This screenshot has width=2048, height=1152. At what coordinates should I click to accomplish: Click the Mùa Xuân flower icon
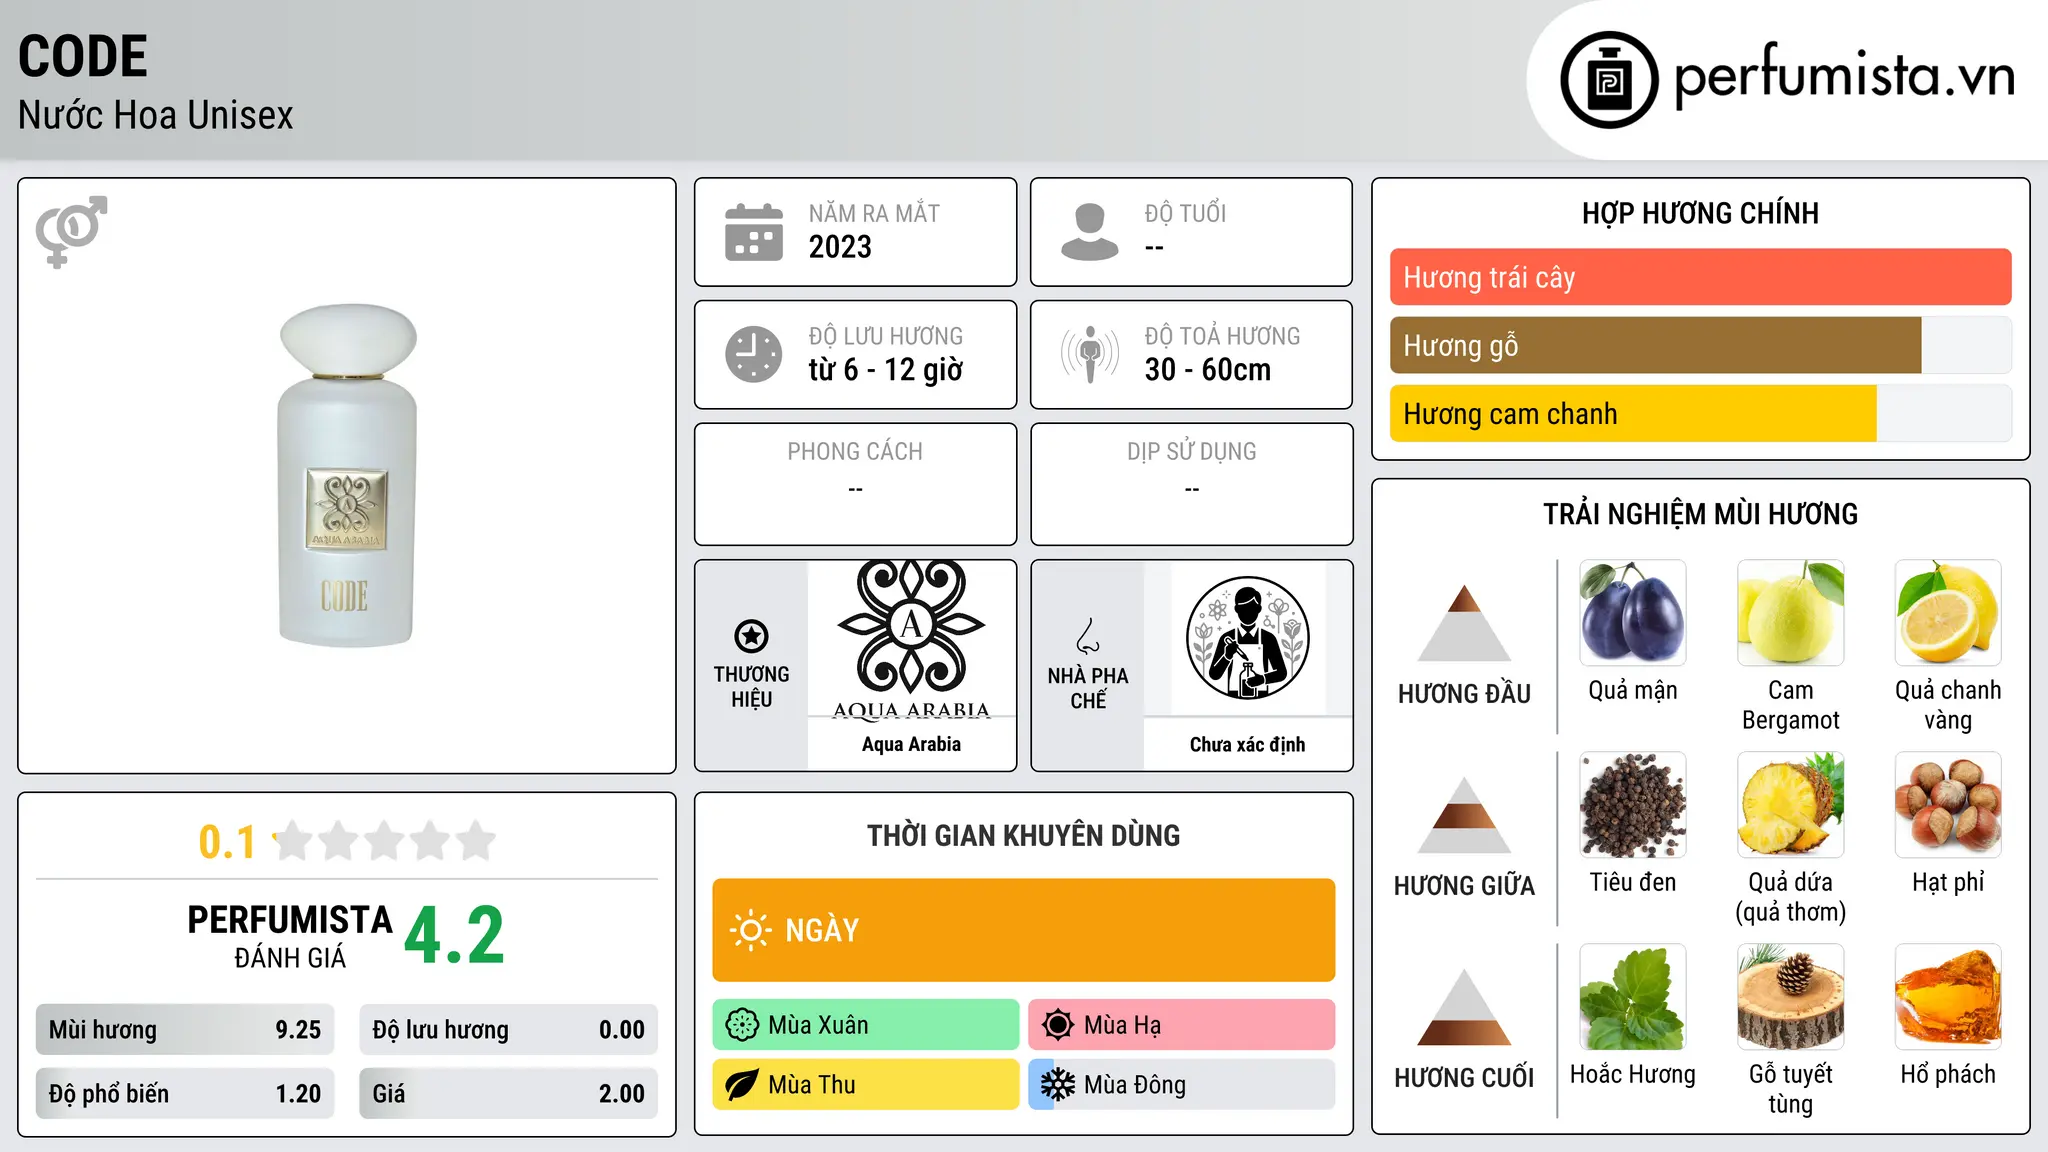[x=742, y=1025]
